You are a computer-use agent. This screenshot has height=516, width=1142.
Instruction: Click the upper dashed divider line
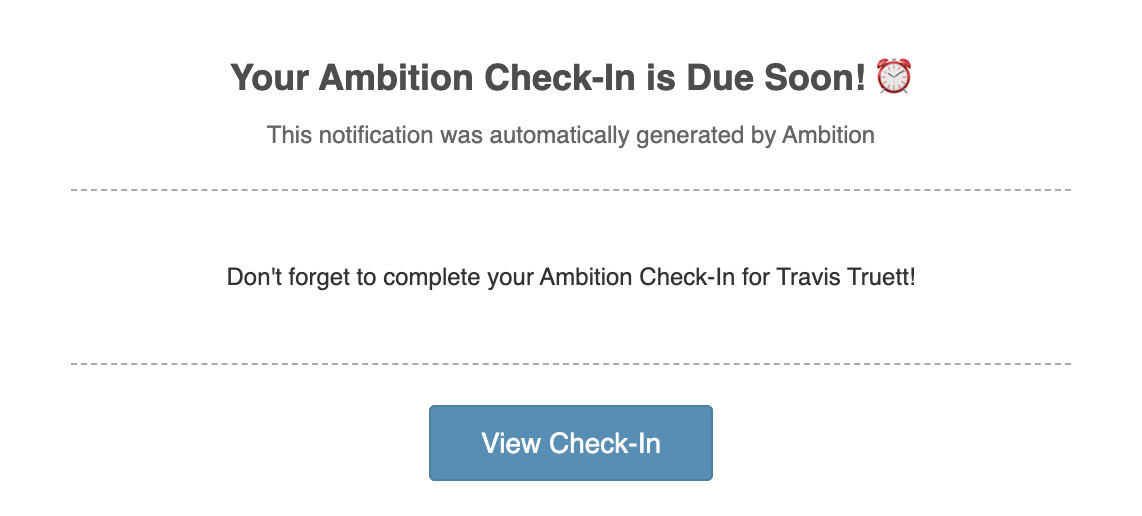570,189
